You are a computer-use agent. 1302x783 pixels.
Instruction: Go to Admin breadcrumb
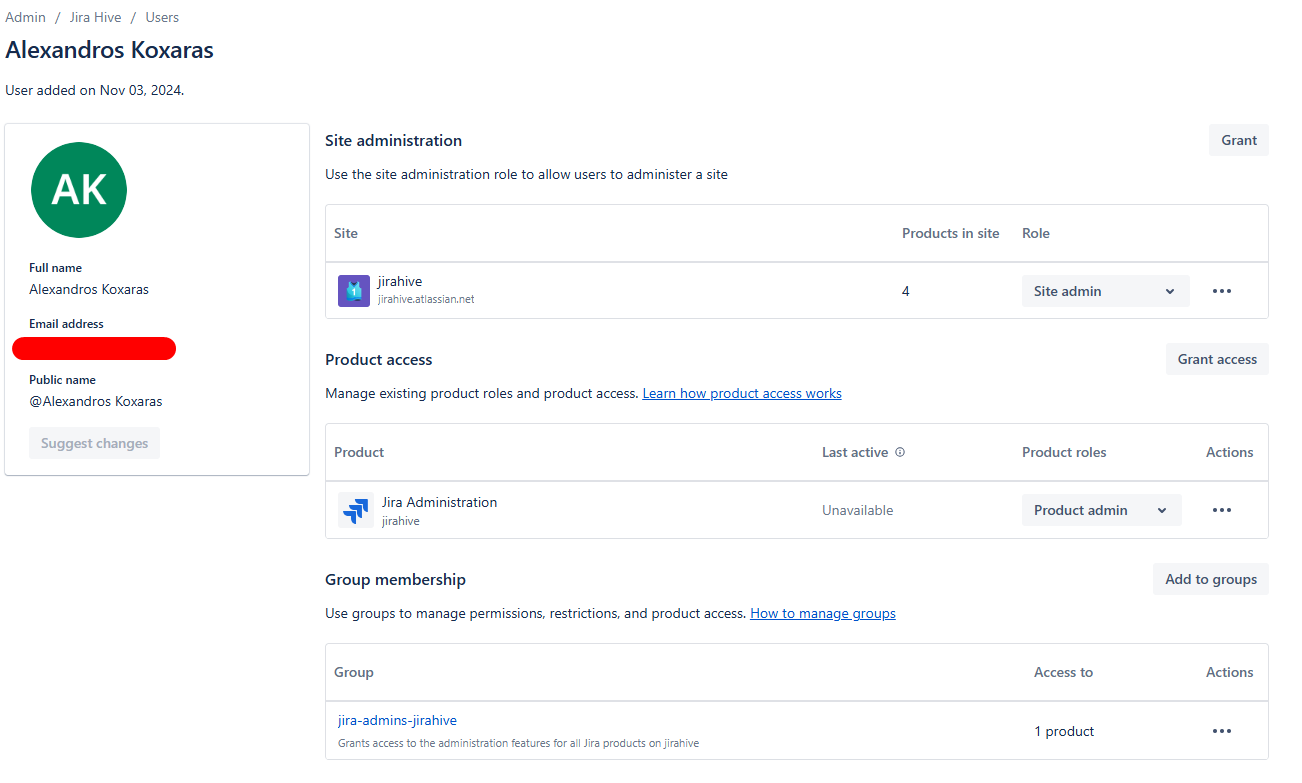pos(26,17)
